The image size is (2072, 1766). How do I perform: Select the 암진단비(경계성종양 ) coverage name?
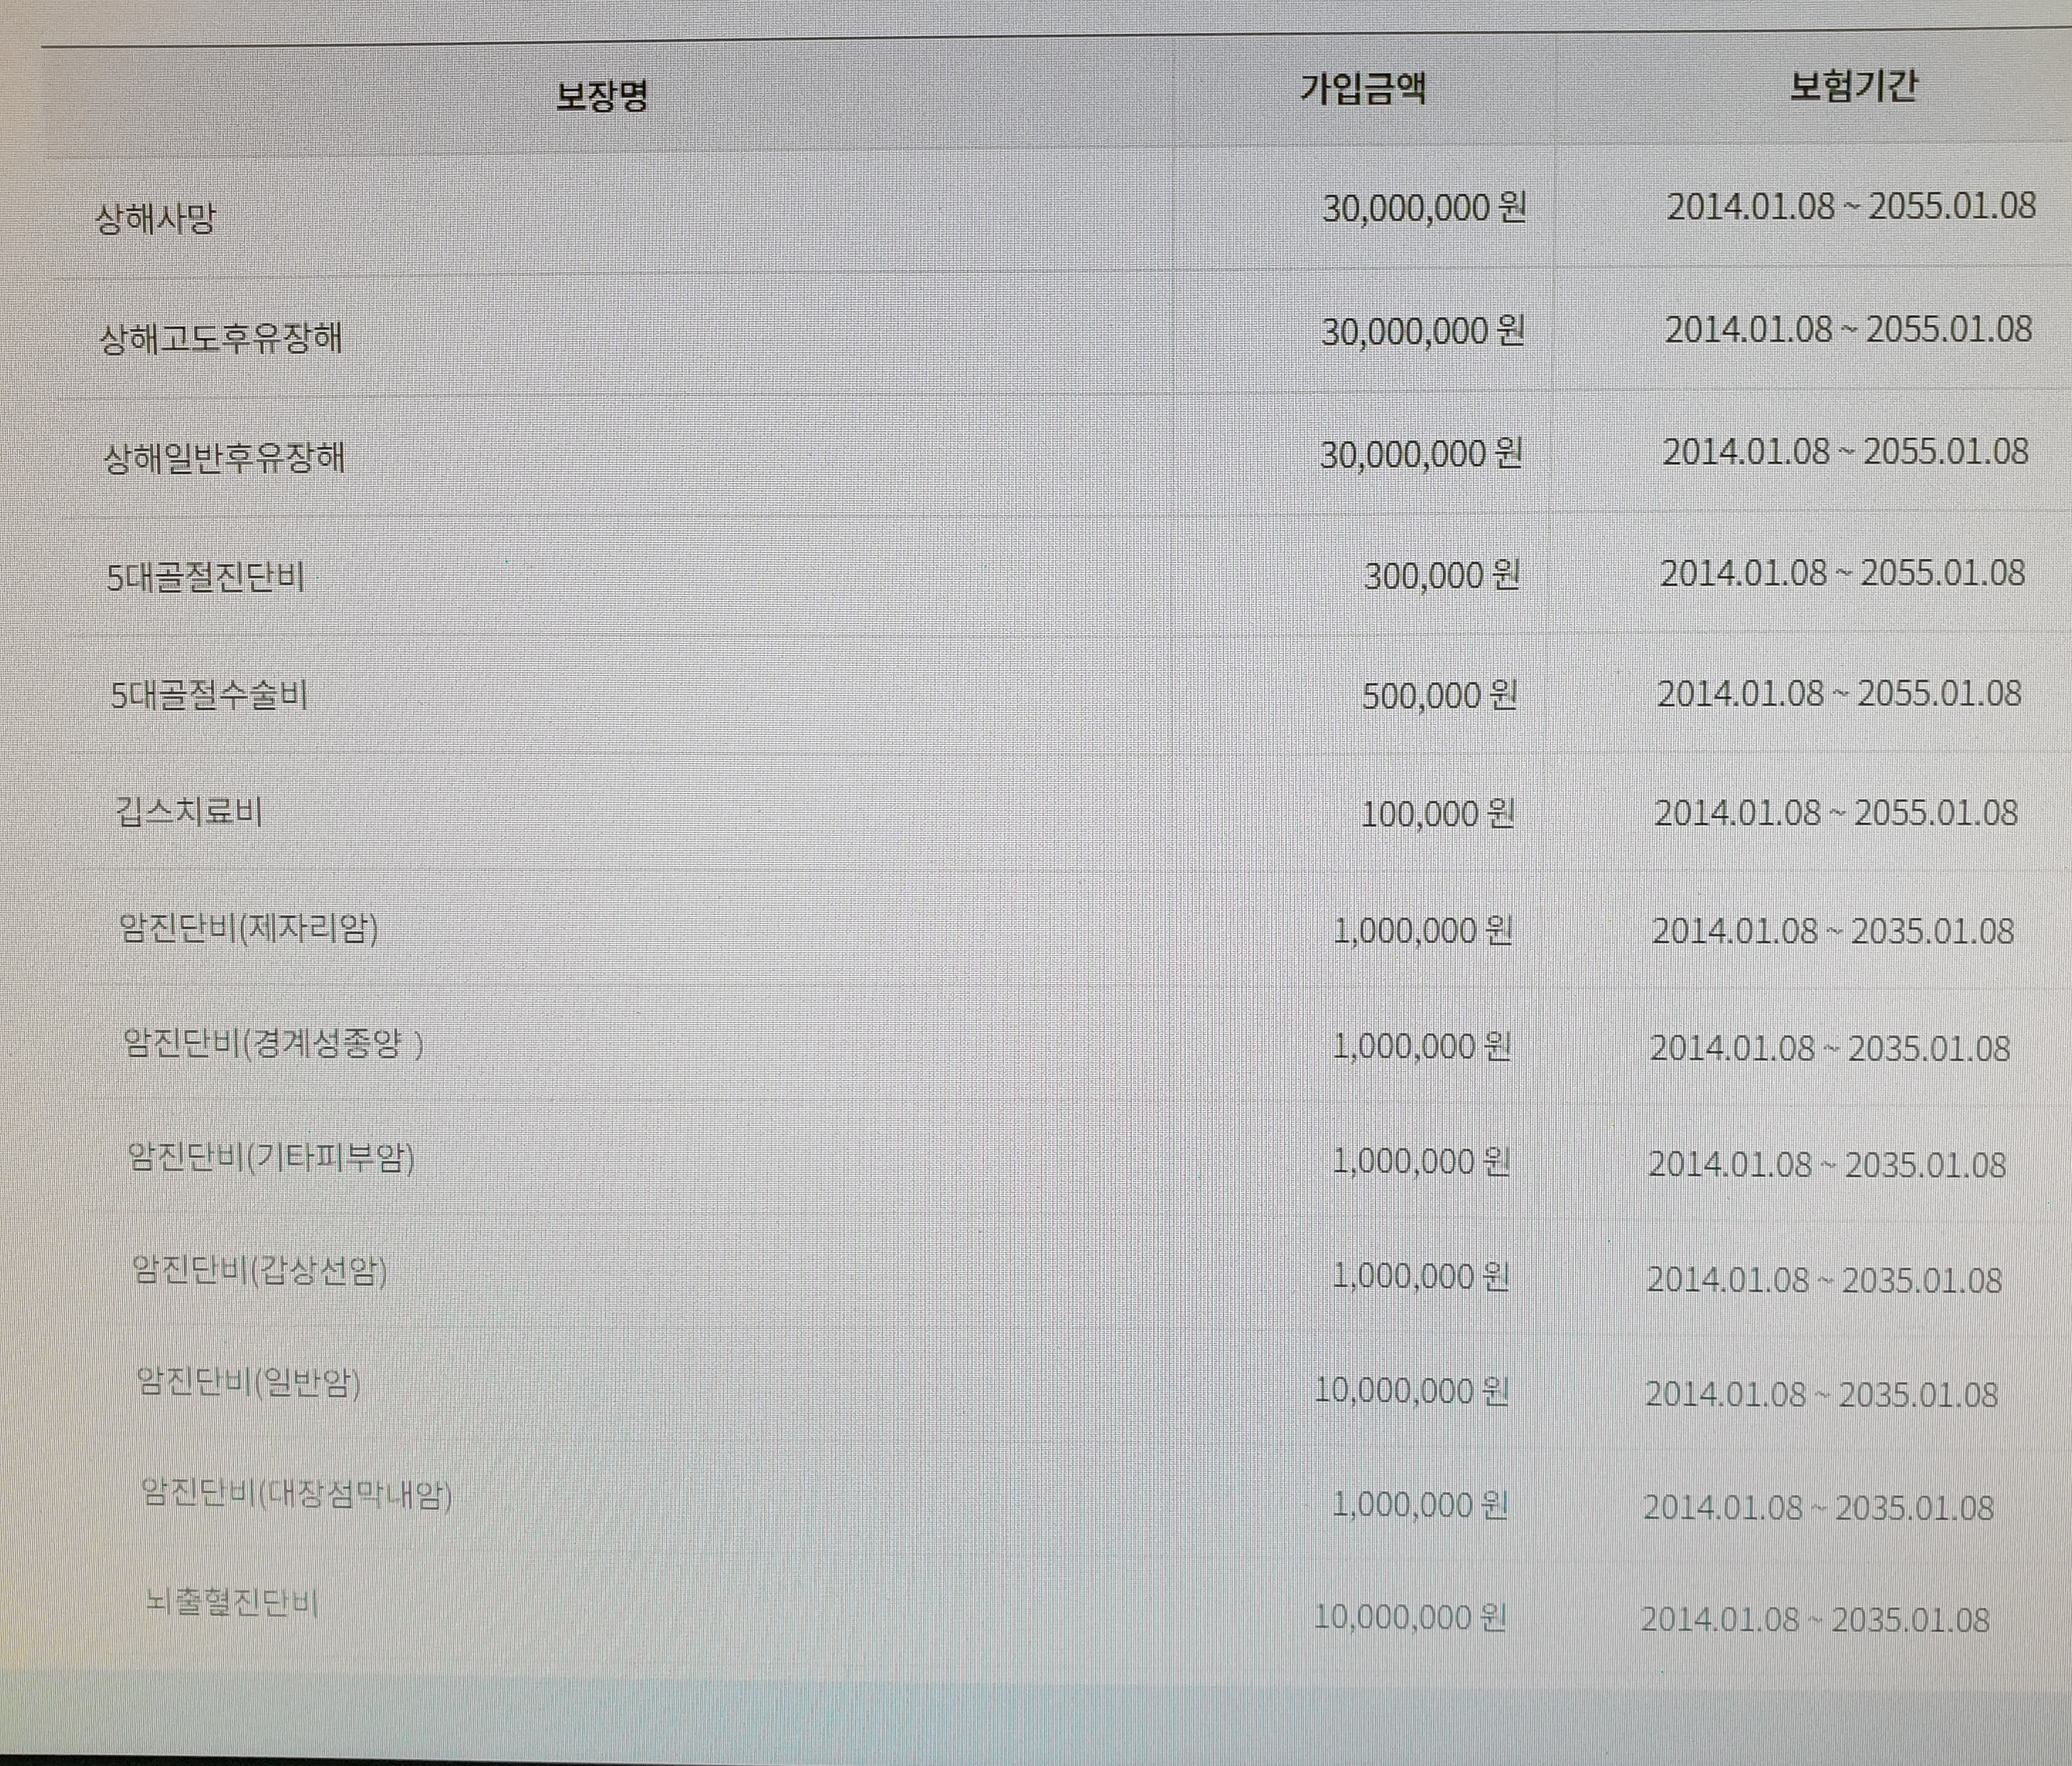point(273,1044)
